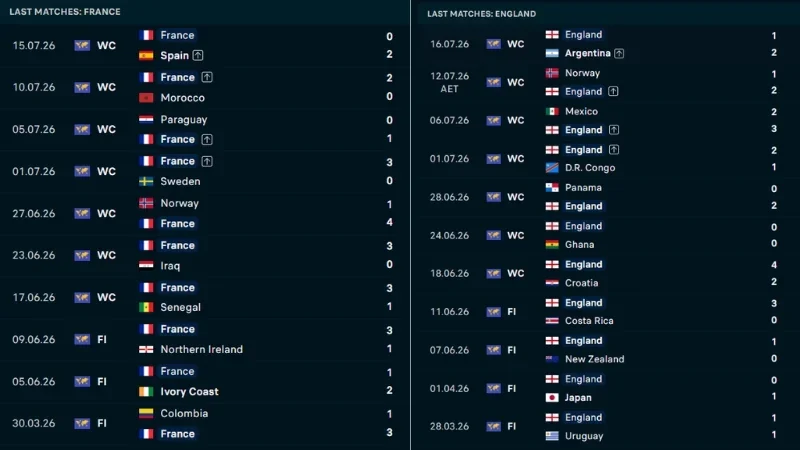The height and width of the screenshot is (450, 800).
Task: Click the competition icon for 11.06.26 match
Action: coord(493,312)
